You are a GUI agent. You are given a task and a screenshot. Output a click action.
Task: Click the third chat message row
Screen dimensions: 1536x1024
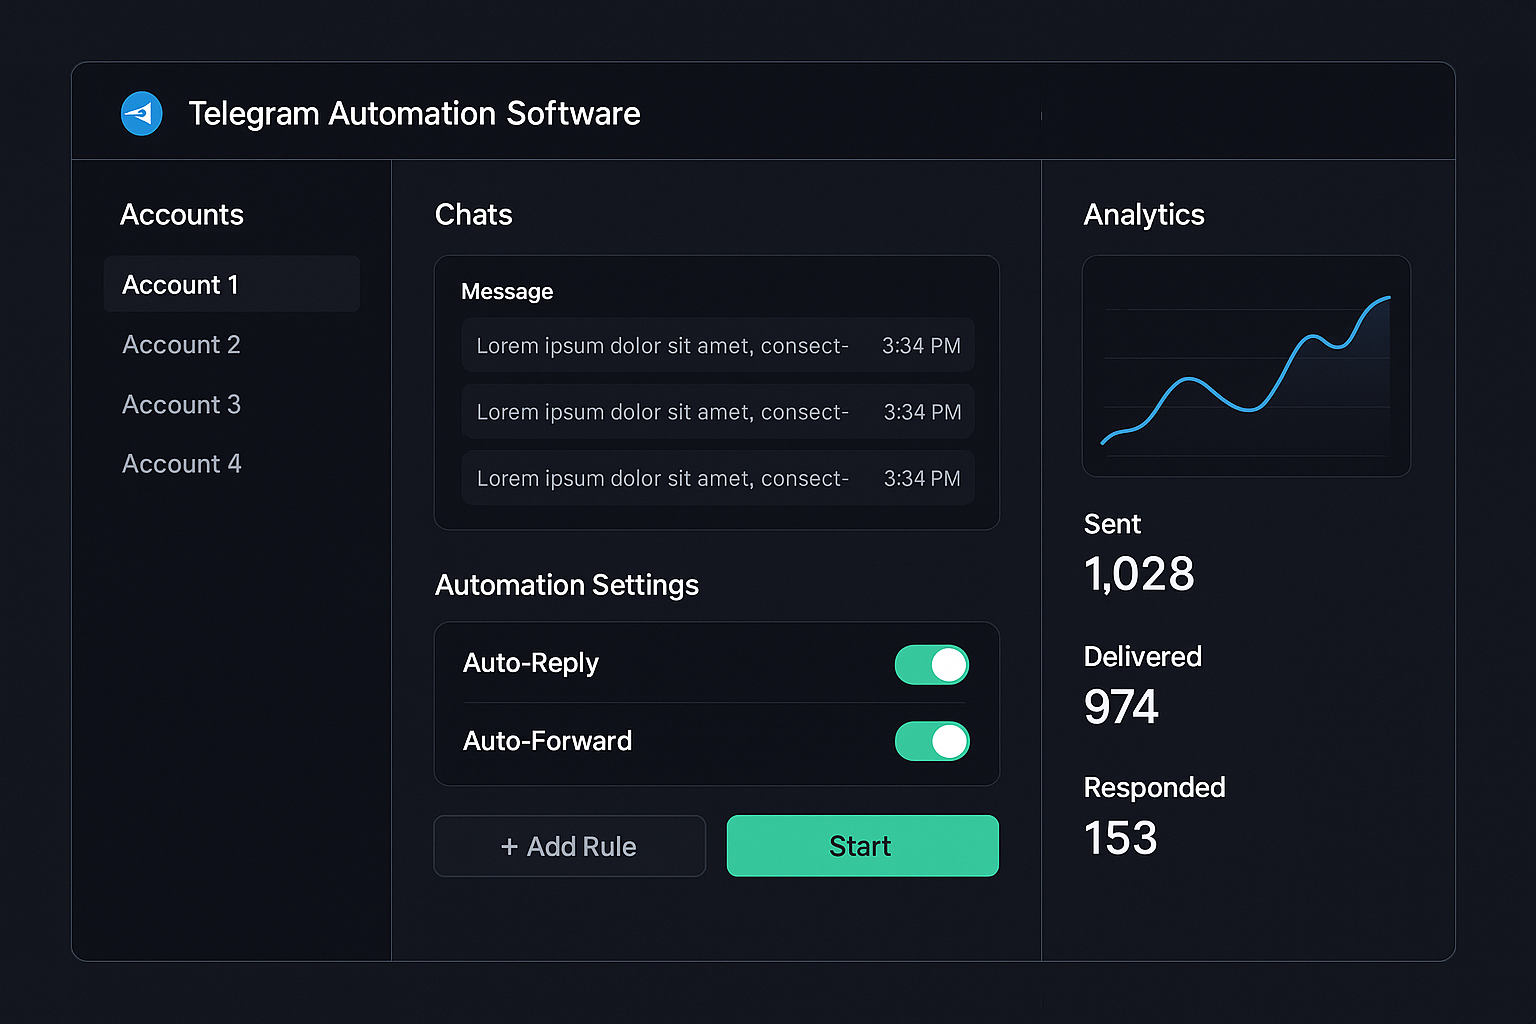click(716, 478)
